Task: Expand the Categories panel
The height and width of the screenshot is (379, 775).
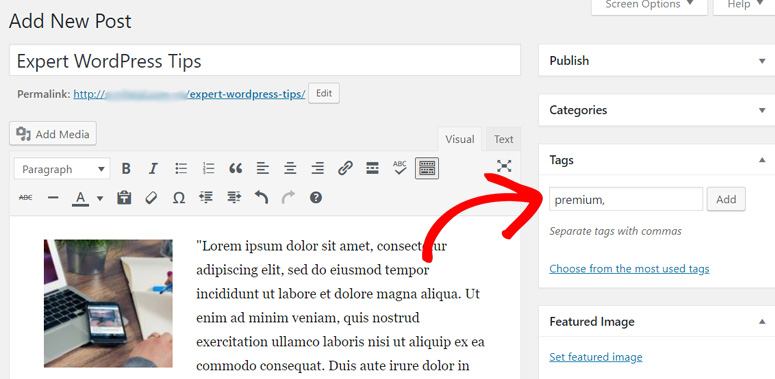Action: (x=762, y=110)
